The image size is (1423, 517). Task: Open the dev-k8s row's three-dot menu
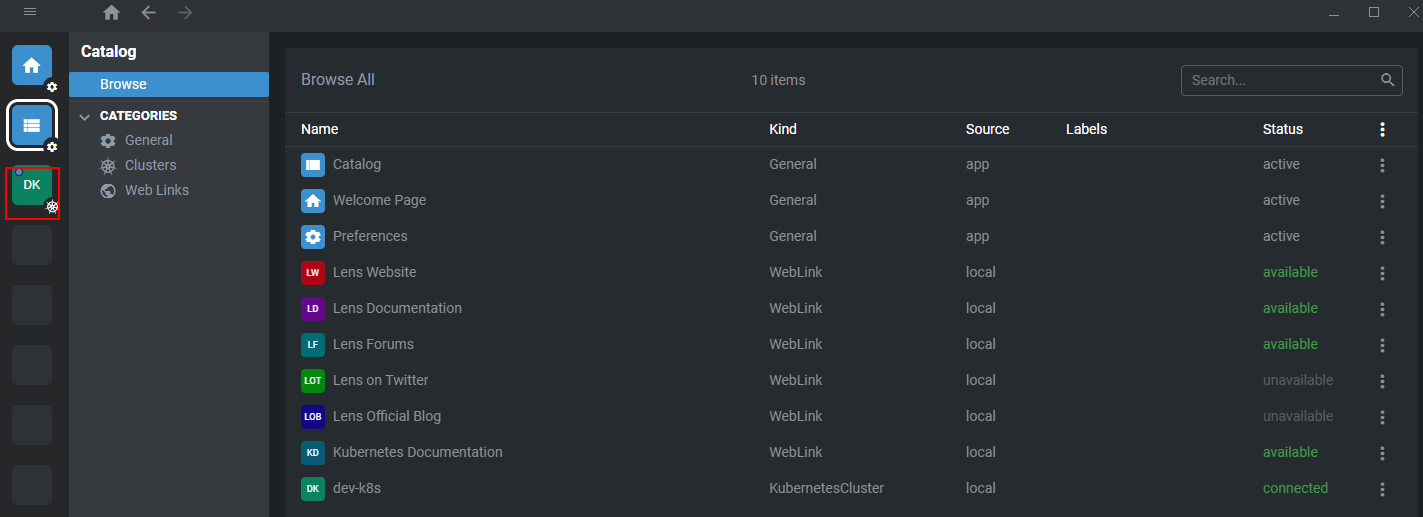click(x=1383, y=489)
